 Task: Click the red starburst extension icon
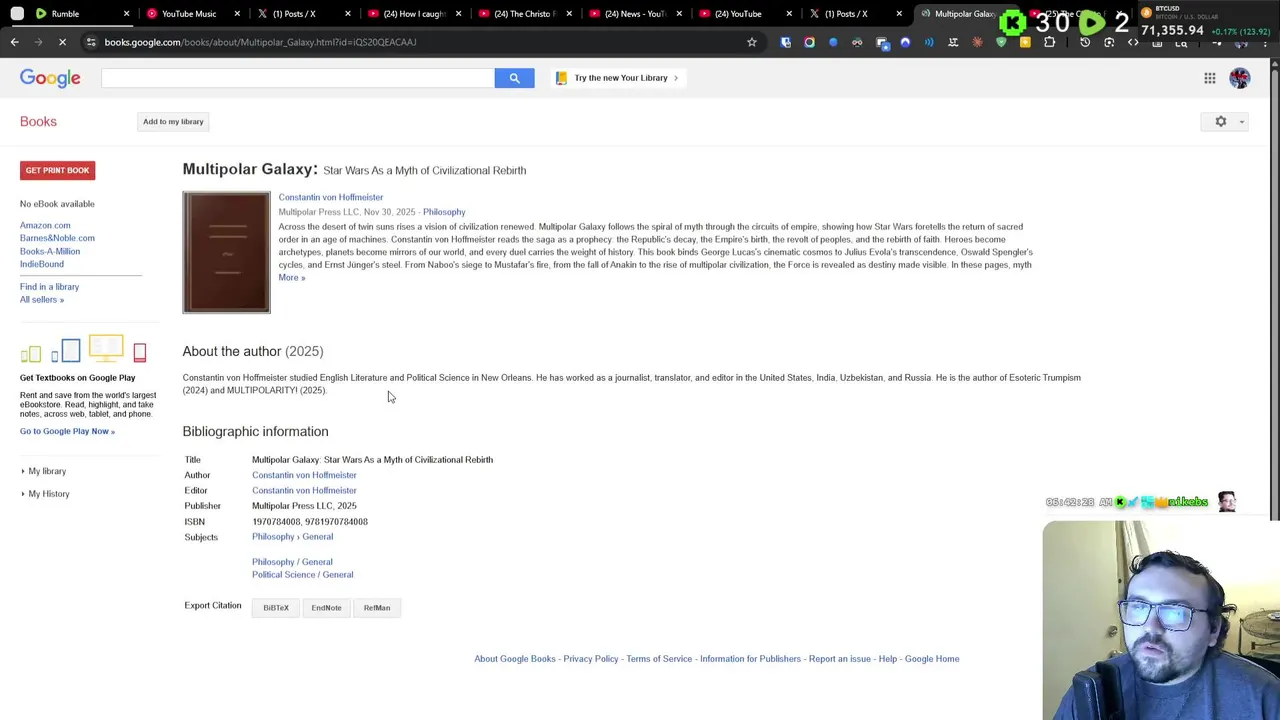click(x=977, y=42)
